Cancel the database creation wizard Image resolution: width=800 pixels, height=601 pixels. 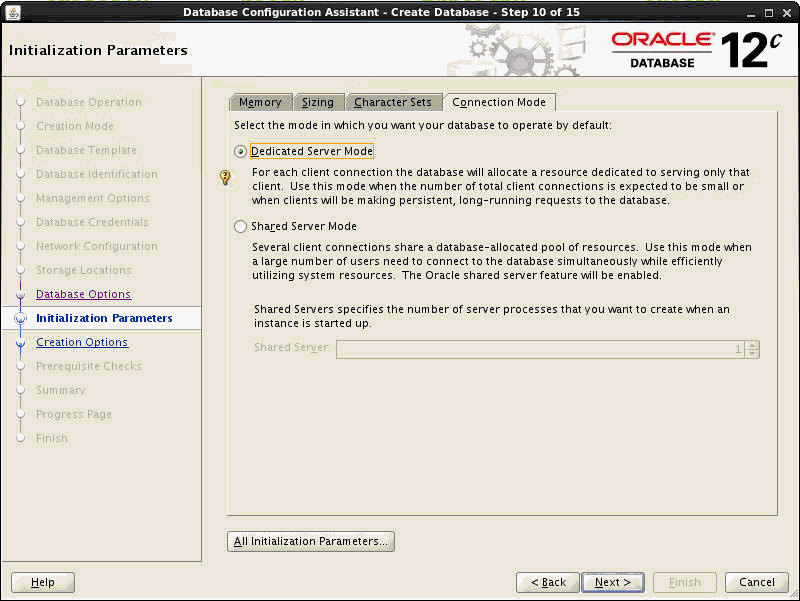[x=757, y=583]
